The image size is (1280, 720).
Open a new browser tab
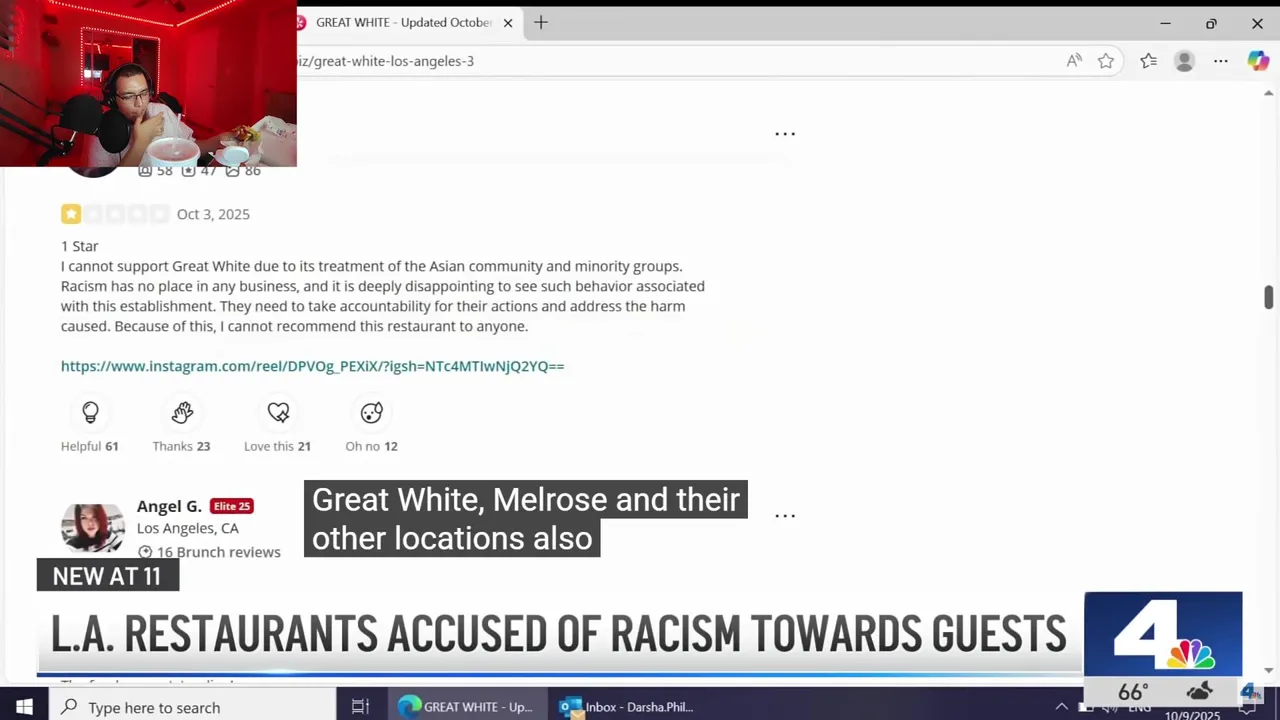point(541,22)
